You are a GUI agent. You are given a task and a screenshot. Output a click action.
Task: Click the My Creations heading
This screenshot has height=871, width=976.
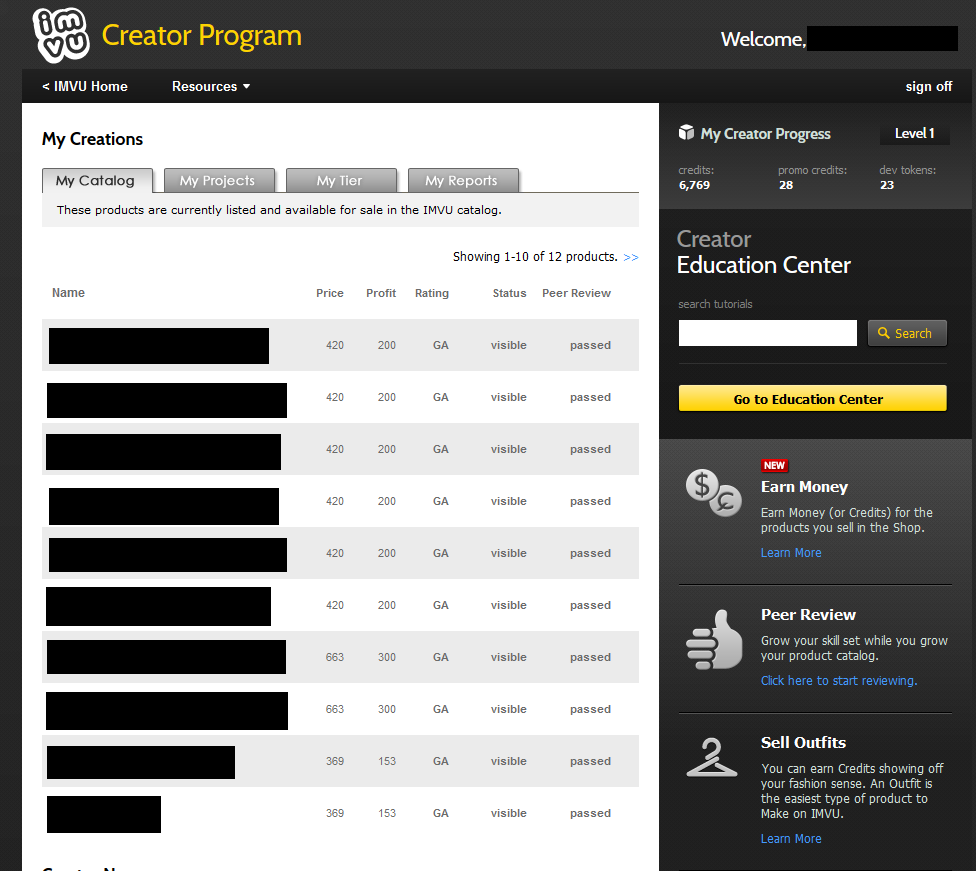92,139
